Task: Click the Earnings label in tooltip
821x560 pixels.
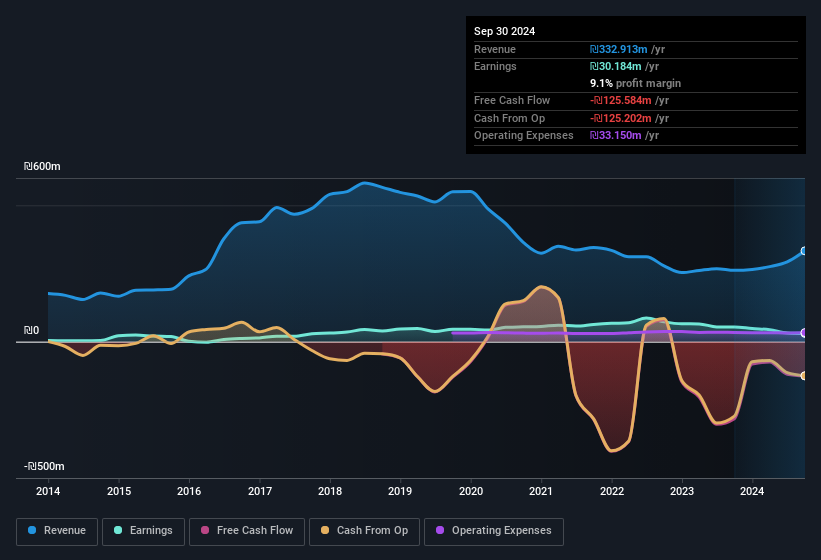Action: pos(495,66)
